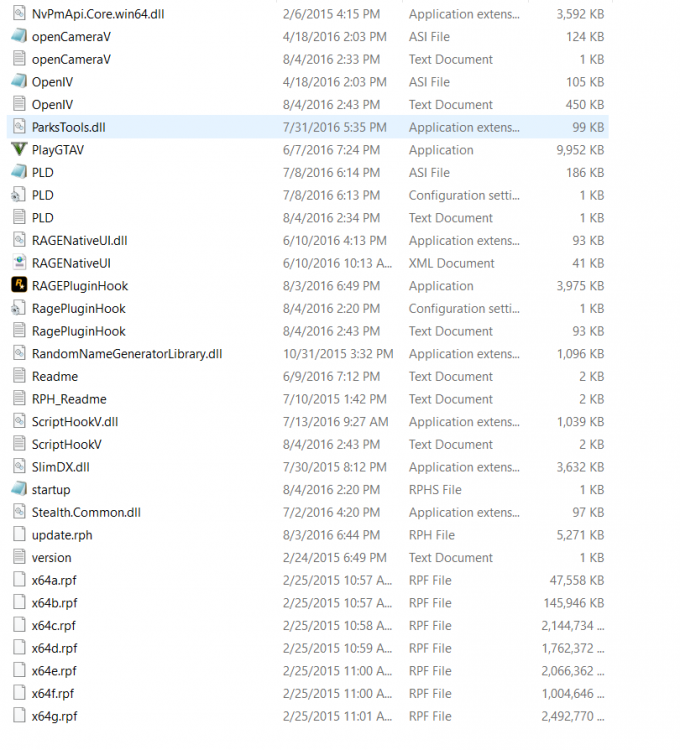Select the file name 'Stealth.Common.dll'
680x750 pixels.
(x=86, y=513)
